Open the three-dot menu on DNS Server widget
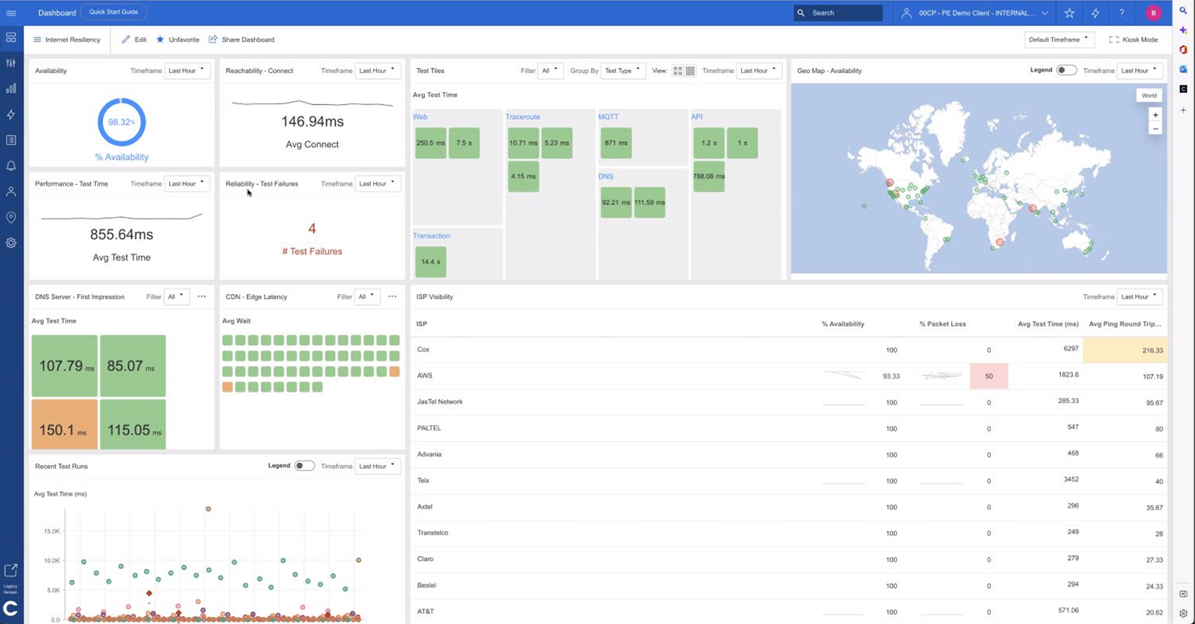 pyautogui.click(x=201, y=297)
